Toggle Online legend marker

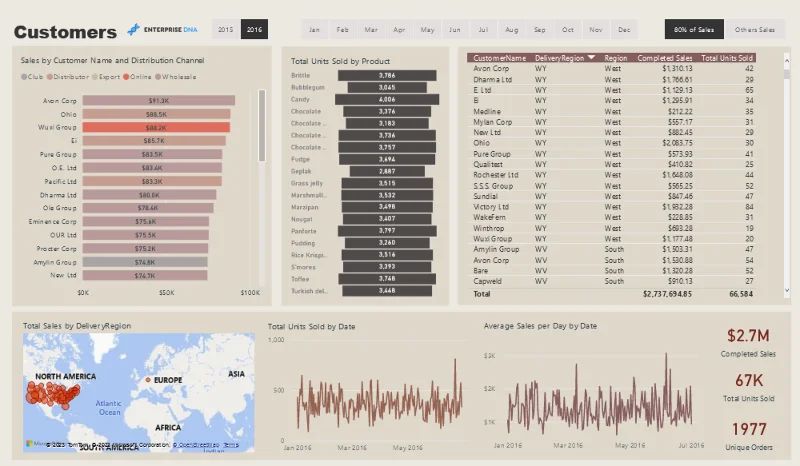126,77
